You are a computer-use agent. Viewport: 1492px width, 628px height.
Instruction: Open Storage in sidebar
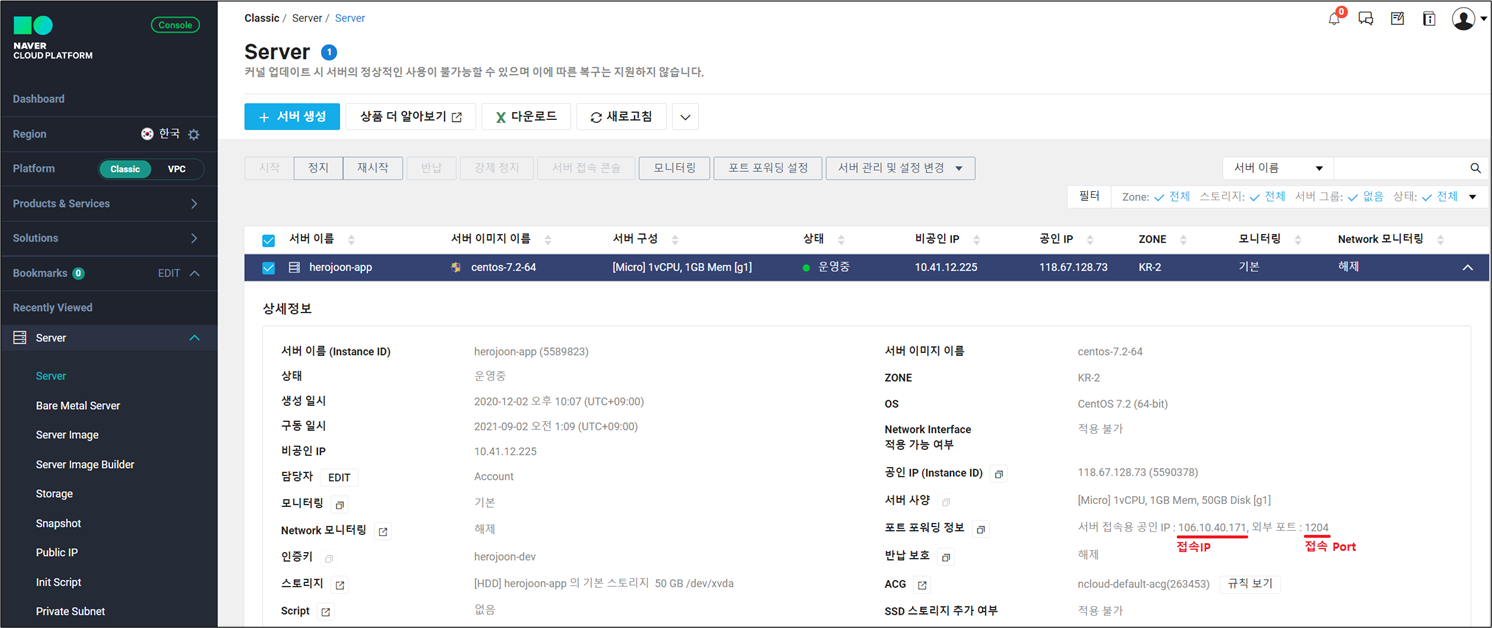pos(54,494)
